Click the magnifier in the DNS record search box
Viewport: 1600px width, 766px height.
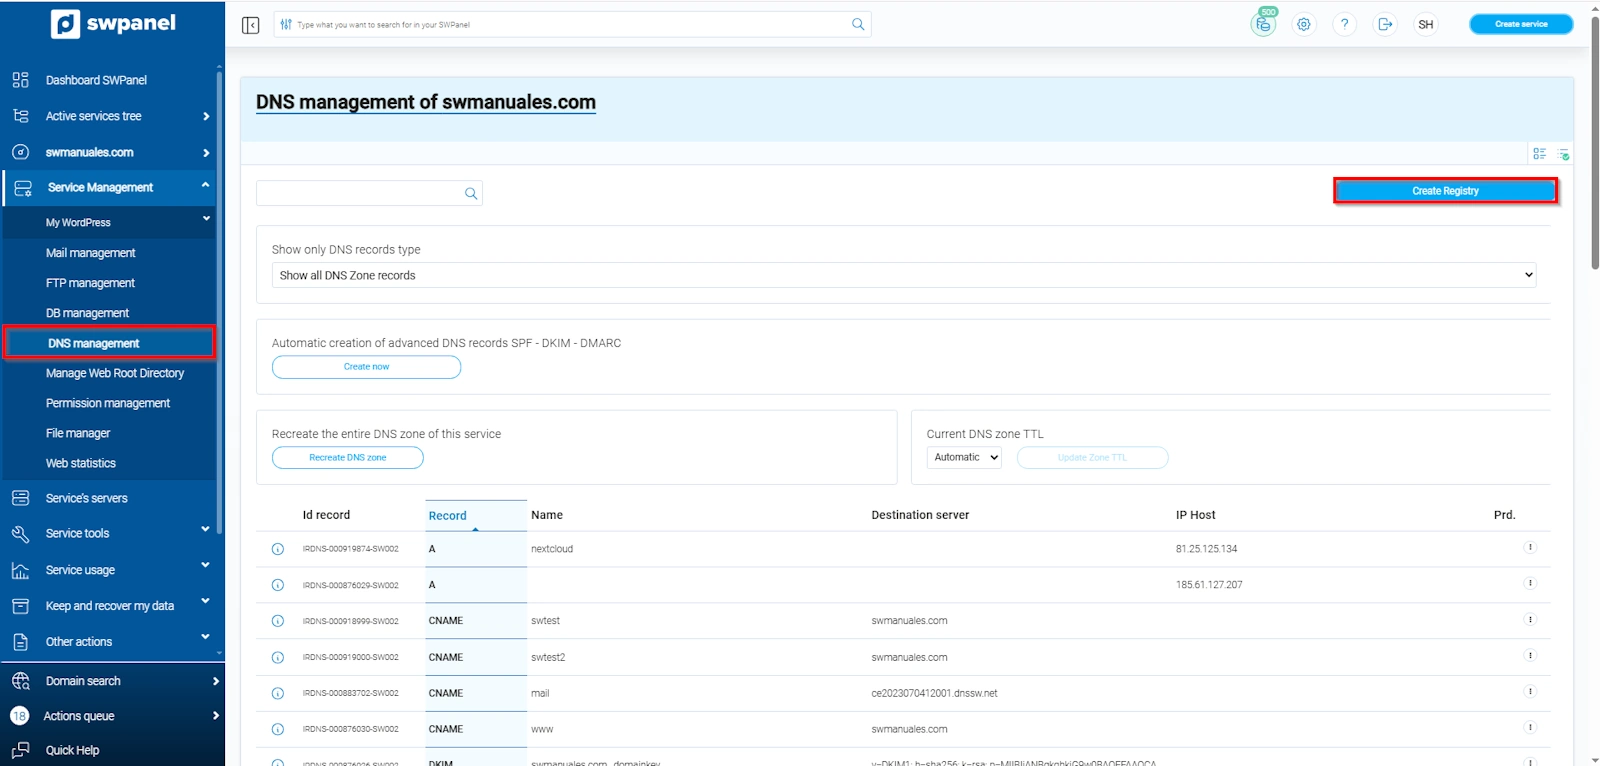[x=471, y=194]
